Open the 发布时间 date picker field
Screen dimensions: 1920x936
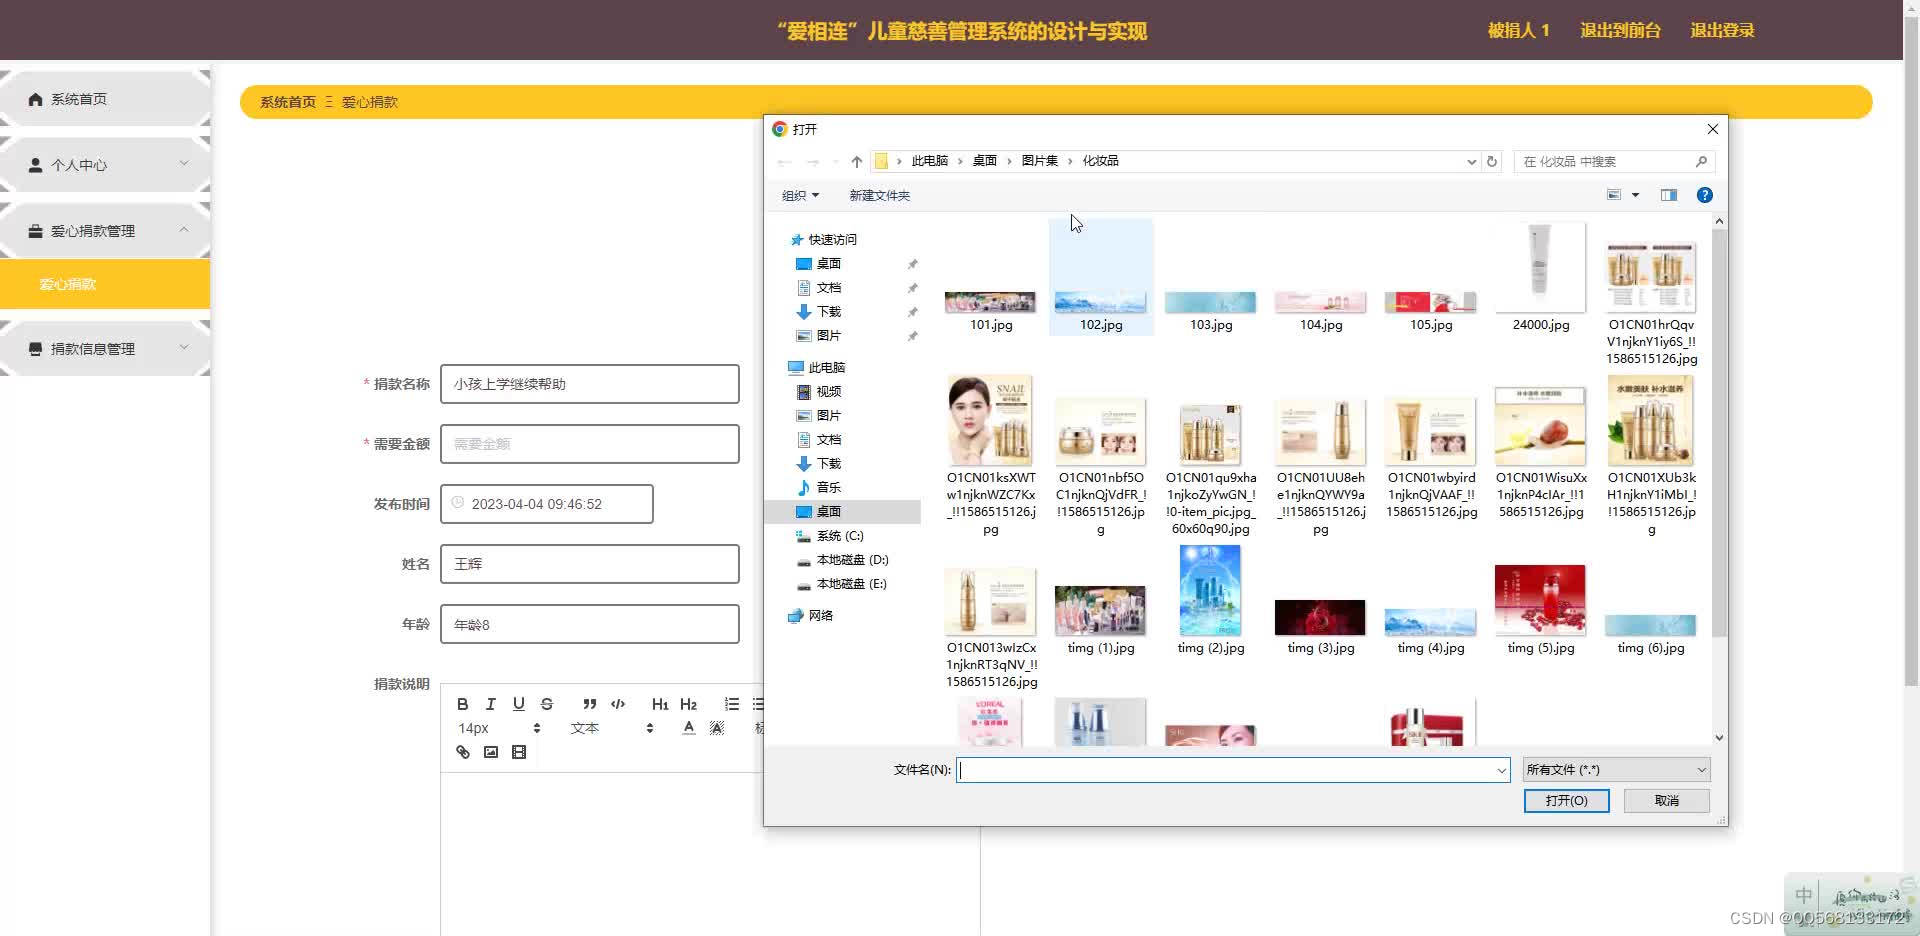[x=547, y=504]
